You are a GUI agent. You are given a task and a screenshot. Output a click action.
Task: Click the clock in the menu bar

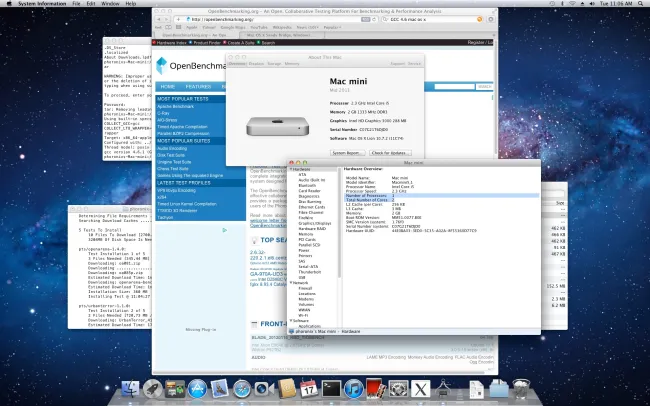[x=616, y=3]
